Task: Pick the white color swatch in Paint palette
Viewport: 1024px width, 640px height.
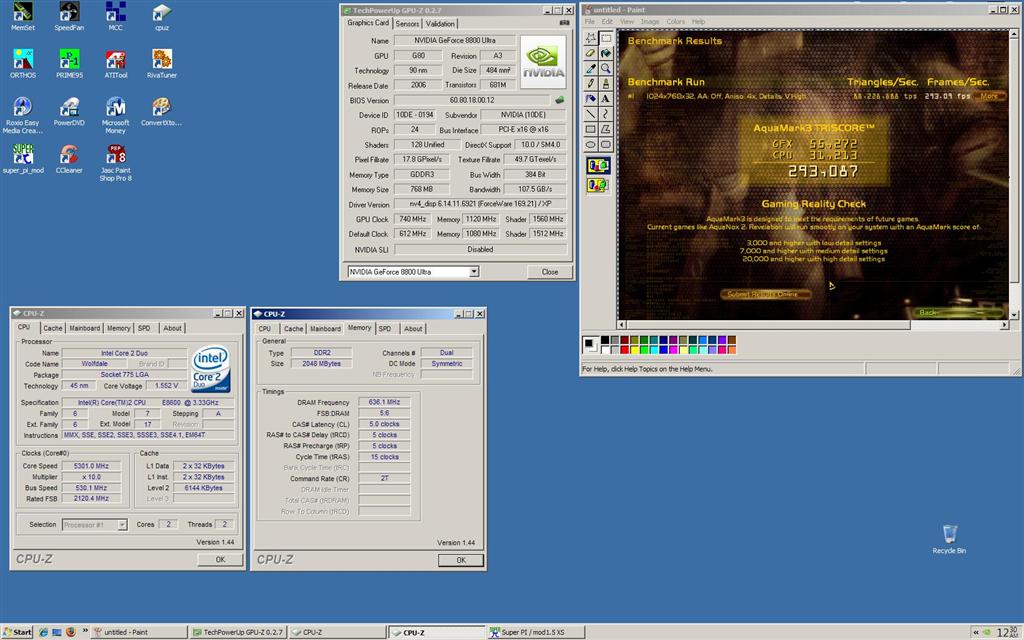Action: 605,349
